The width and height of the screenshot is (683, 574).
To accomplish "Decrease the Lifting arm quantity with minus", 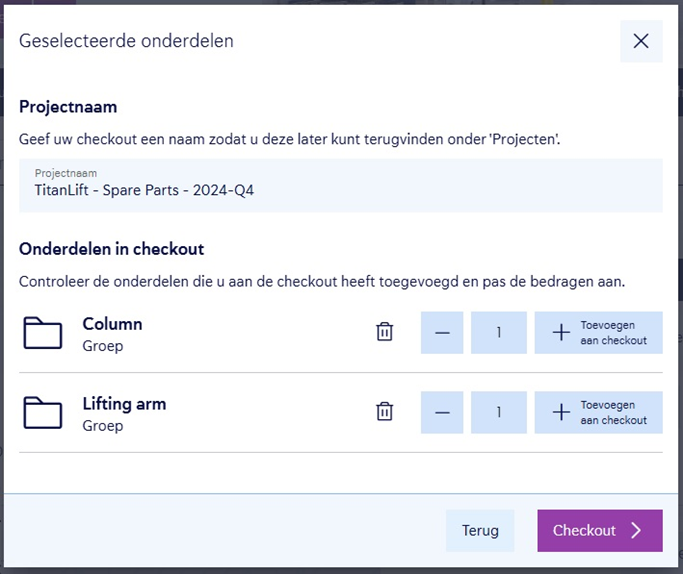I will [442, 412].
